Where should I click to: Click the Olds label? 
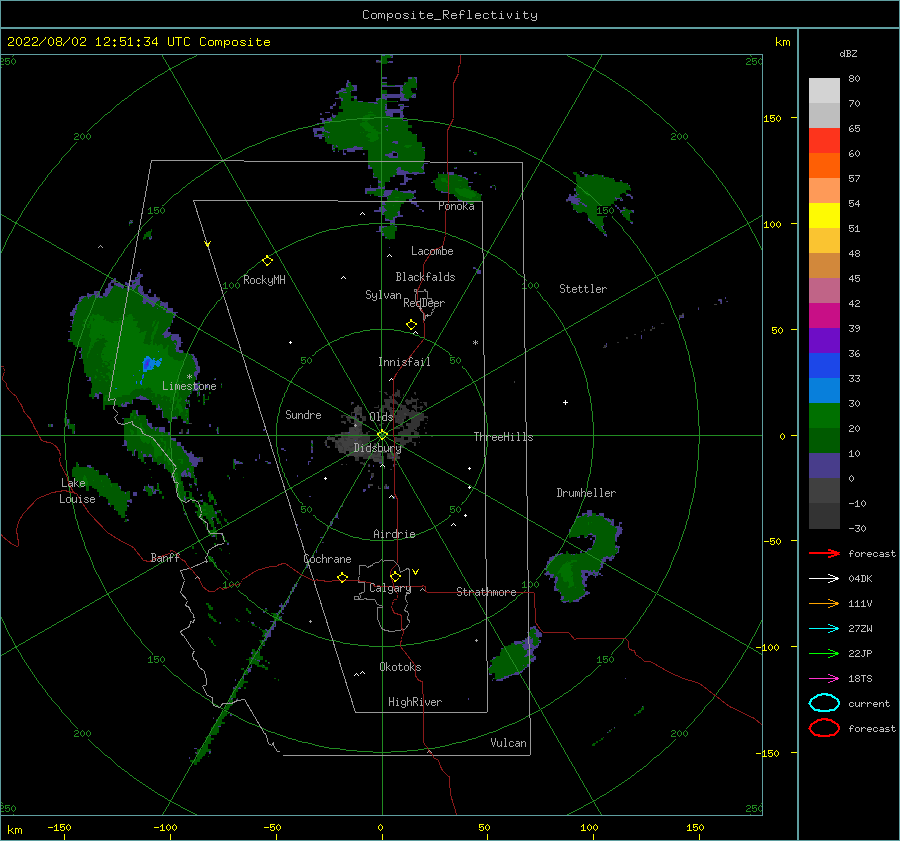(381, 417)
